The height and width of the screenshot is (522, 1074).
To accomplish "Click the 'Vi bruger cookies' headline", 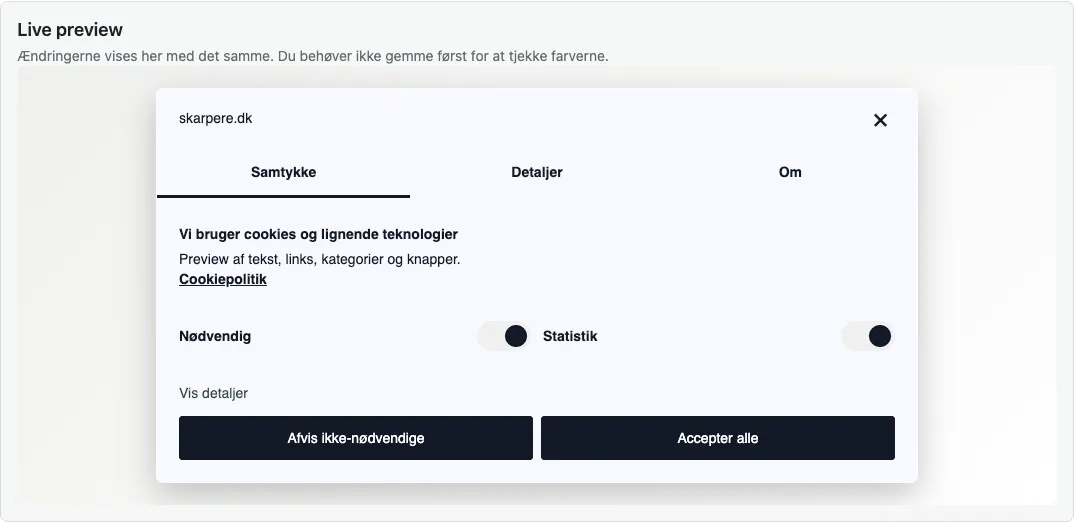I will pos(319,234).
